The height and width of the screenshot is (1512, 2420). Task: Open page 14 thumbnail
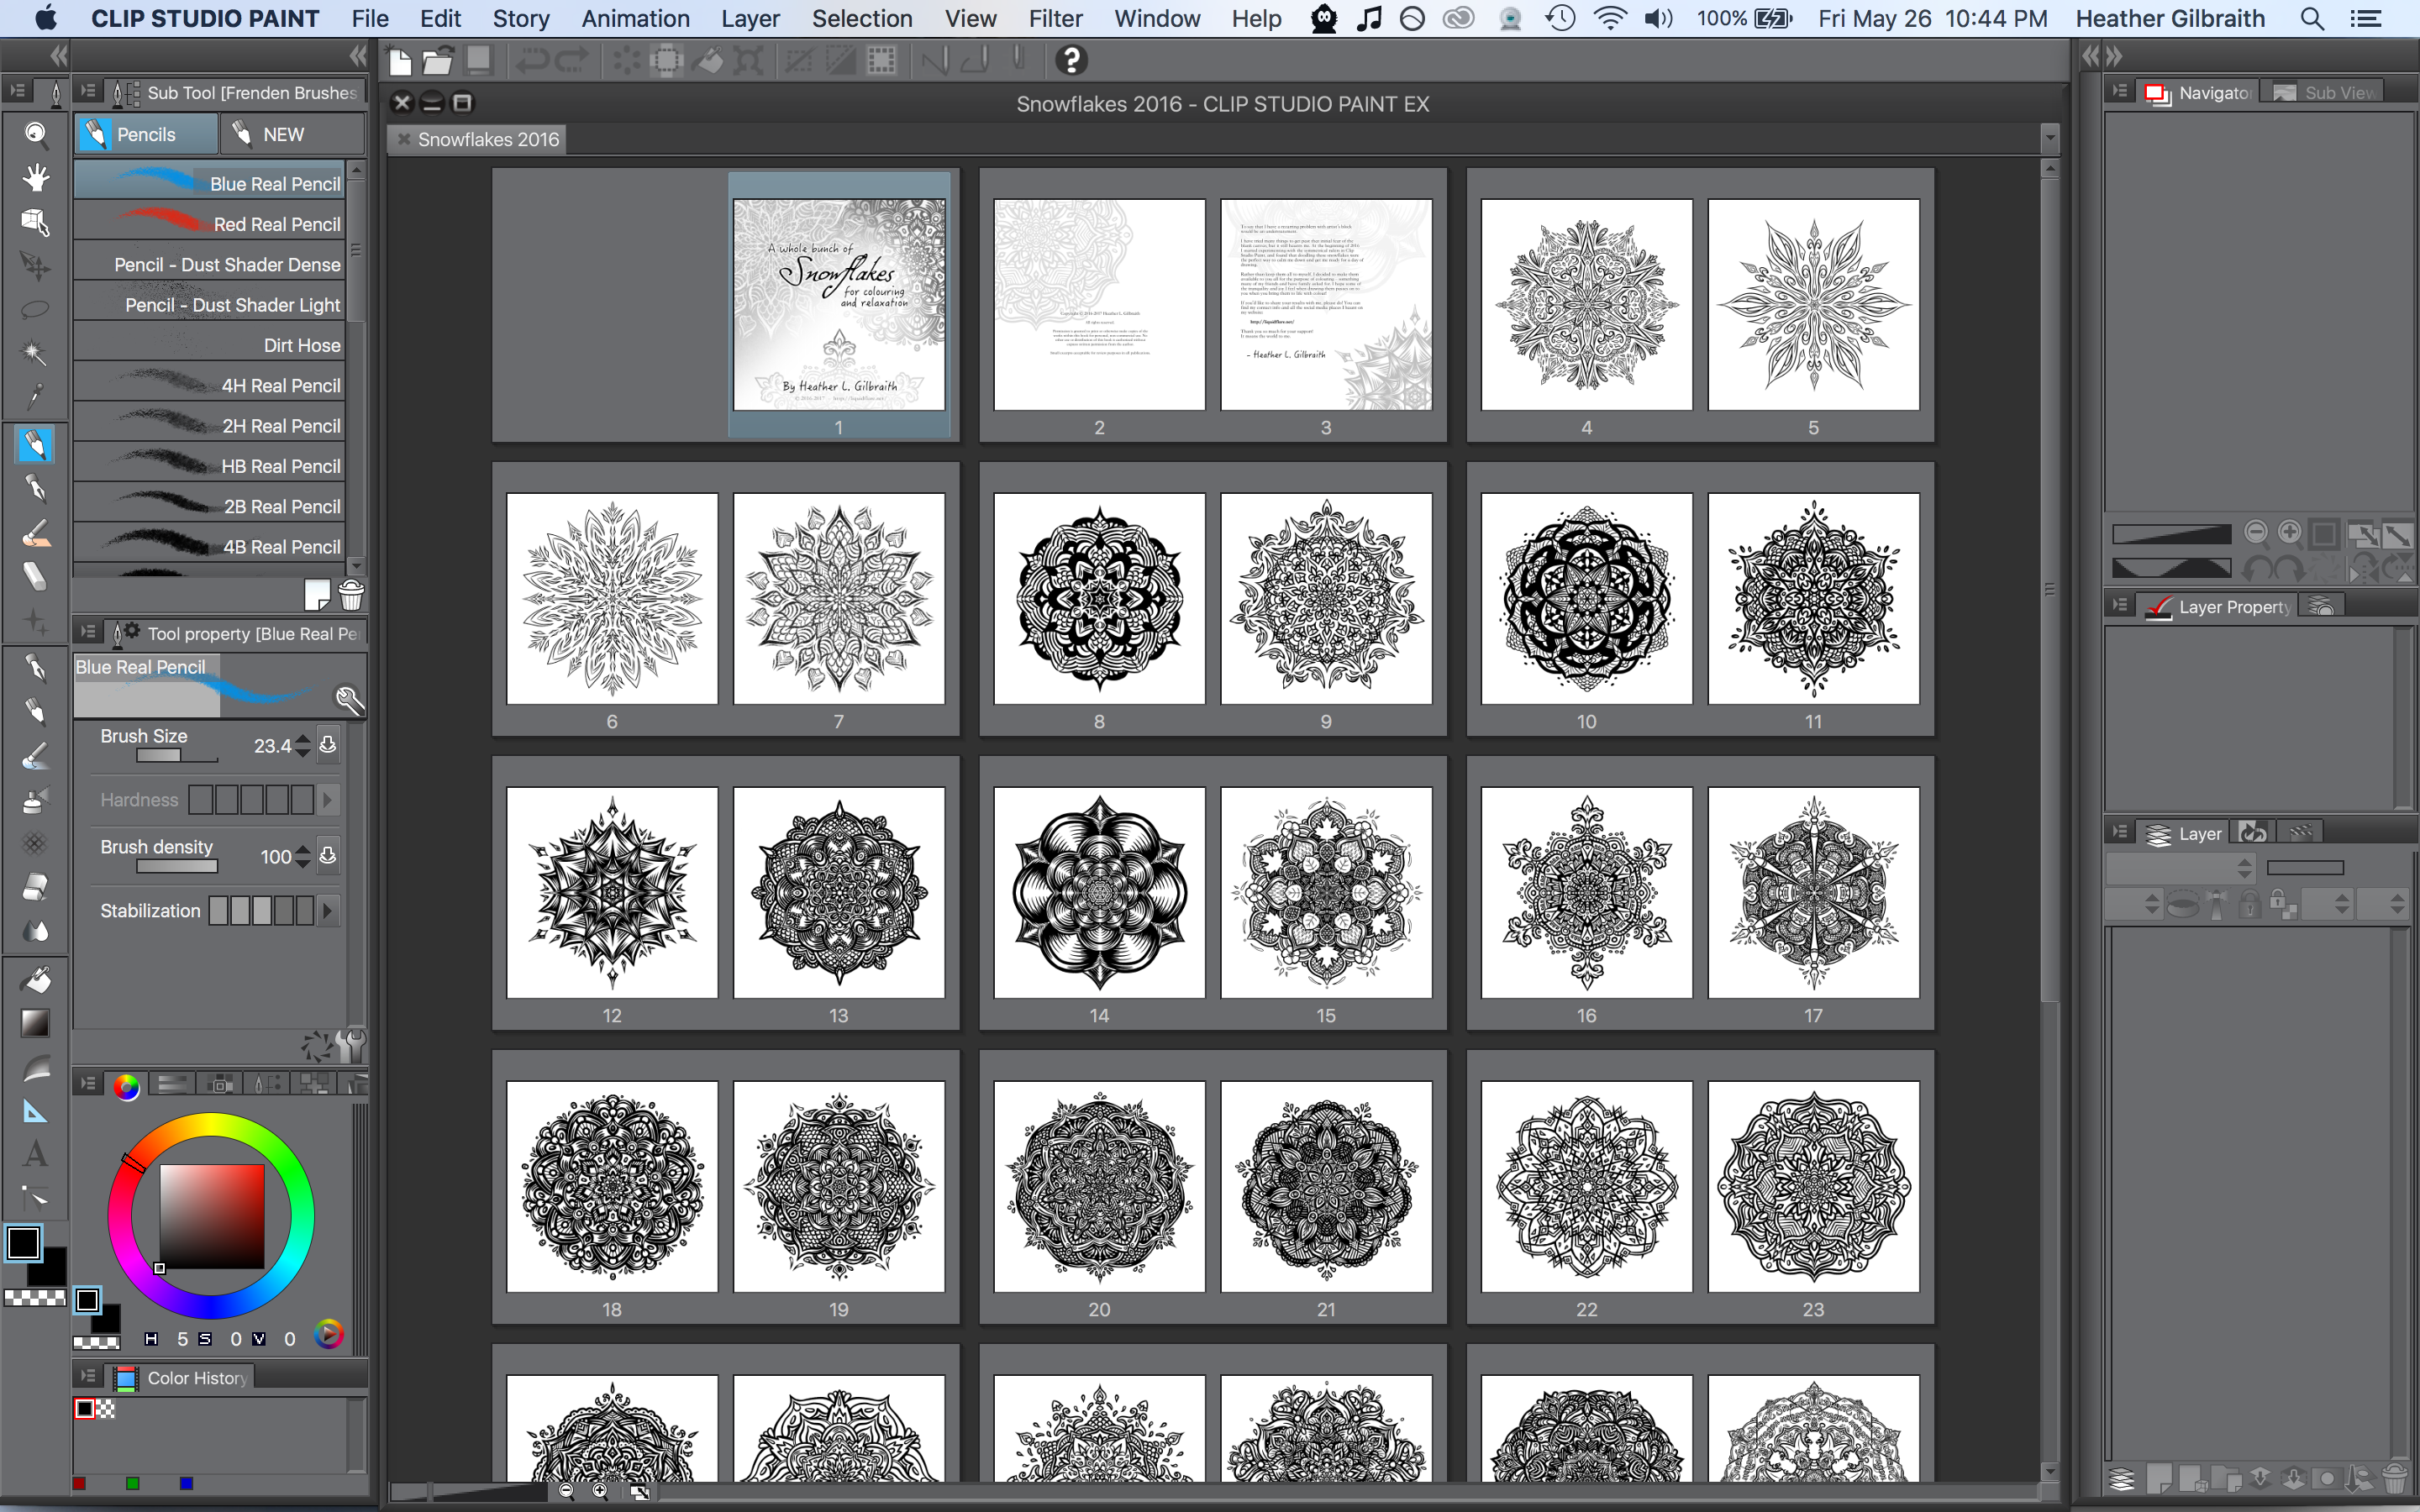pyautogui.click(x=1099, y=892)
